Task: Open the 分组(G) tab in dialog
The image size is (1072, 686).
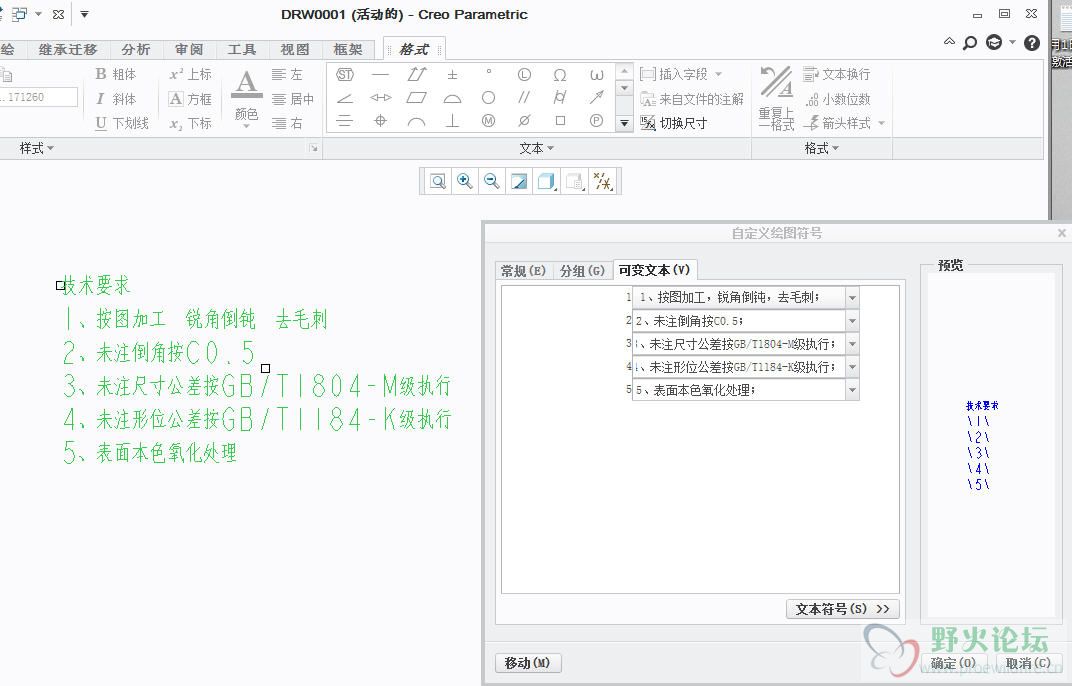Action: click(x=582, y=271)
